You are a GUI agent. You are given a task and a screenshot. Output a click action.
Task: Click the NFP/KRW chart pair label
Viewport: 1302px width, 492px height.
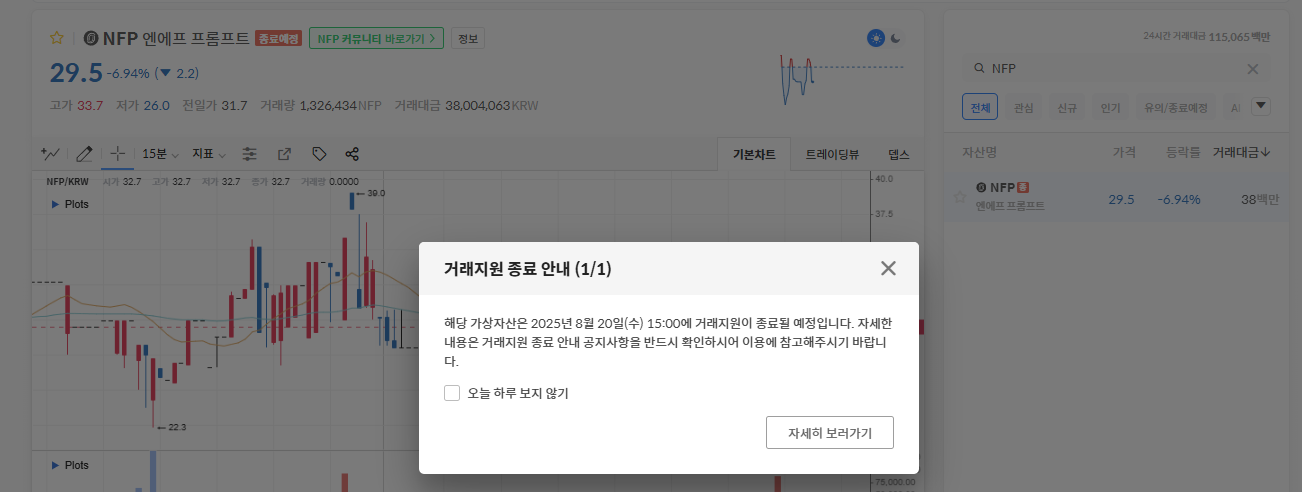coord(67,182)
